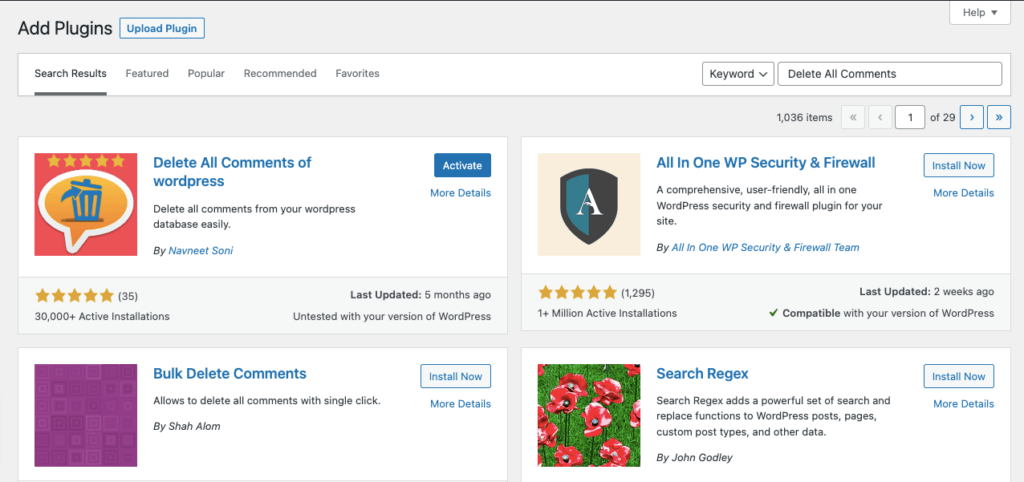The width and height of the screenshot is (1024, 482).
Task: Open the Delete All Comments of wordpress title
Action: tap(232, 172)
